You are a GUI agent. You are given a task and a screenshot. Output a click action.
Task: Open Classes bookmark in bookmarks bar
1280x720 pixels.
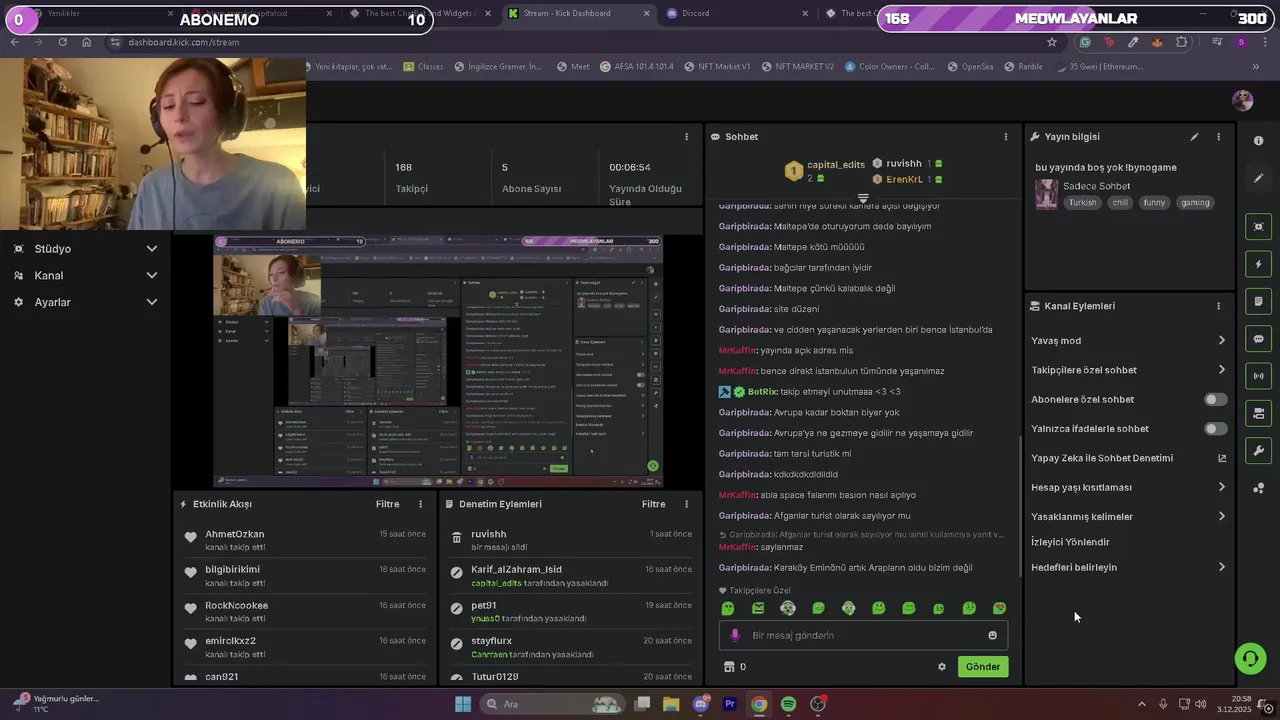click(423, 67)
